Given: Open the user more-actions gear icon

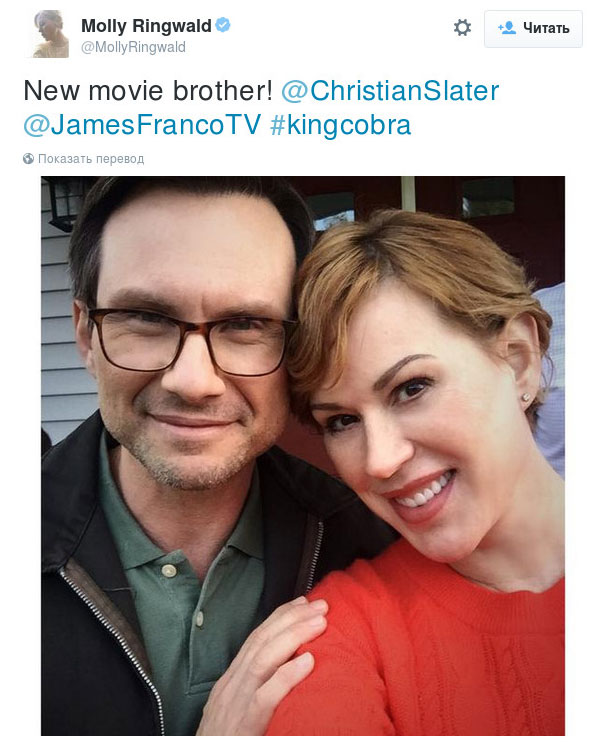Looking at the screenshot, I should [x=462, y=28].
